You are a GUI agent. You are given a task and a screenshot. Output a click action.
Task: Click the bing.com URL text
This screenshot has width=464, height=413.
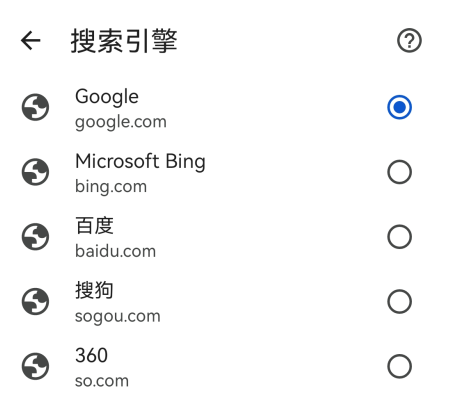coord(111,187)
